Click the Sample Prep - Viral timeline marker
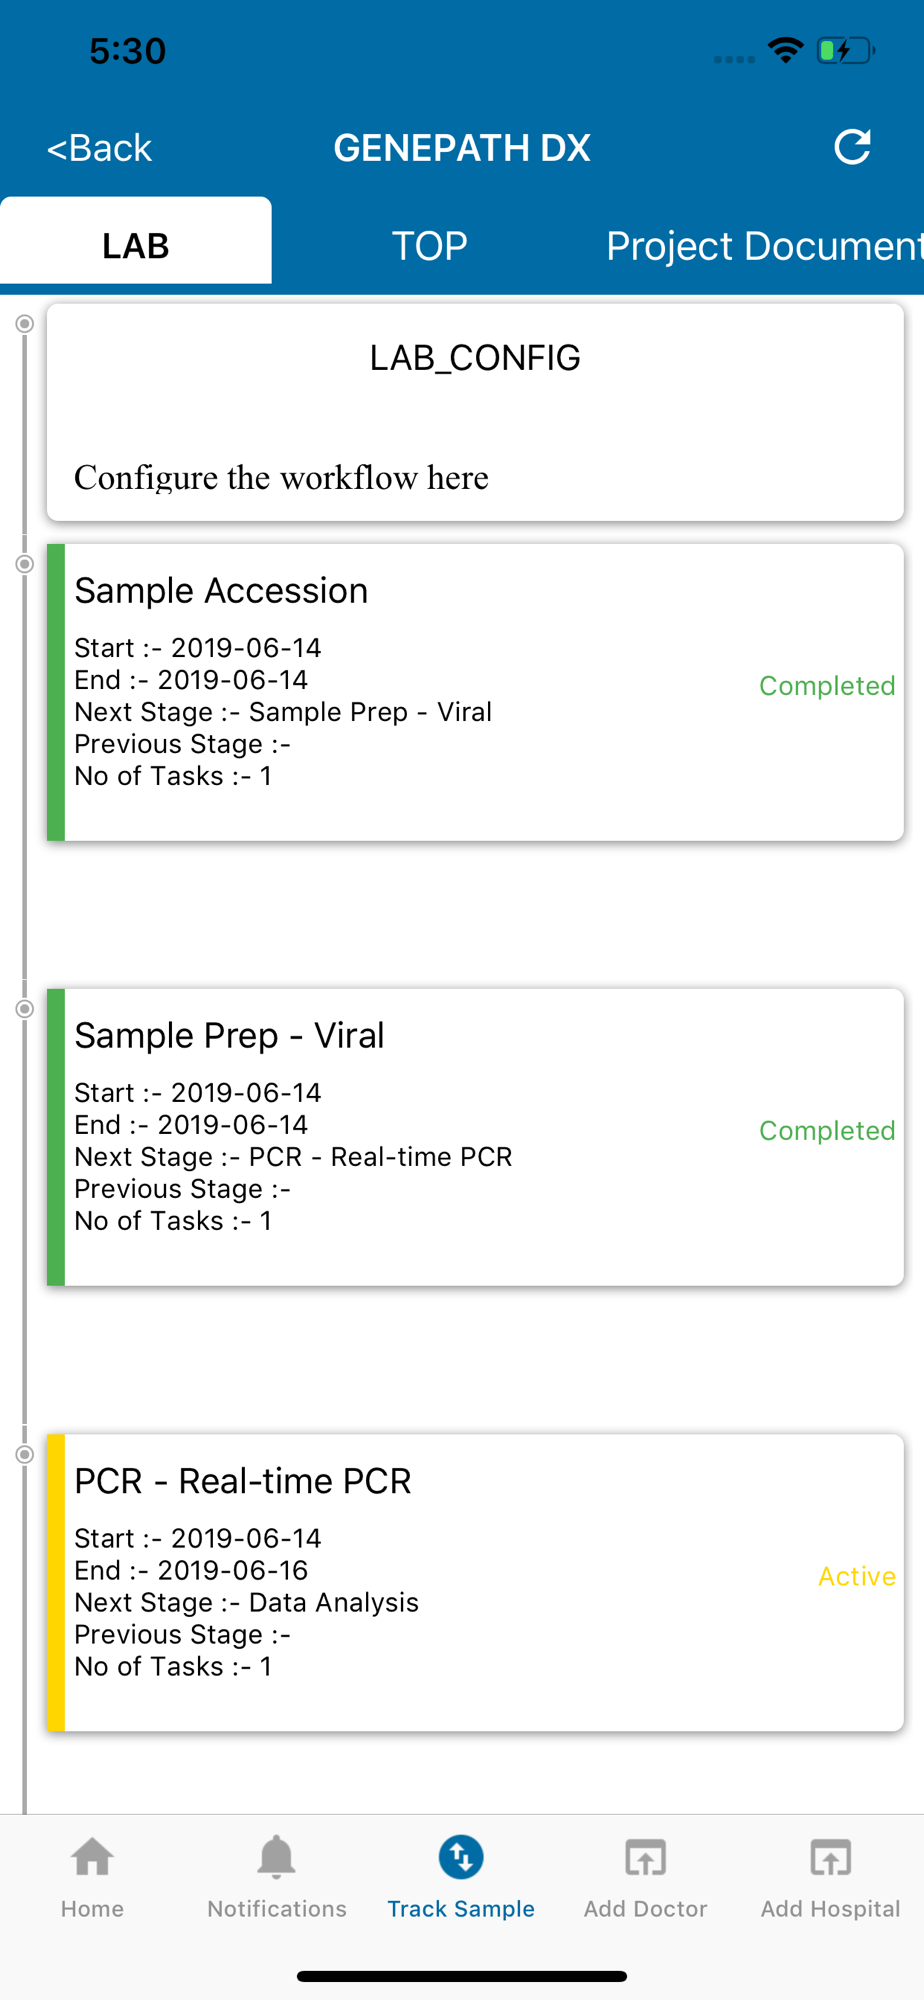 pyautogui.click(x=25, y=1009)
